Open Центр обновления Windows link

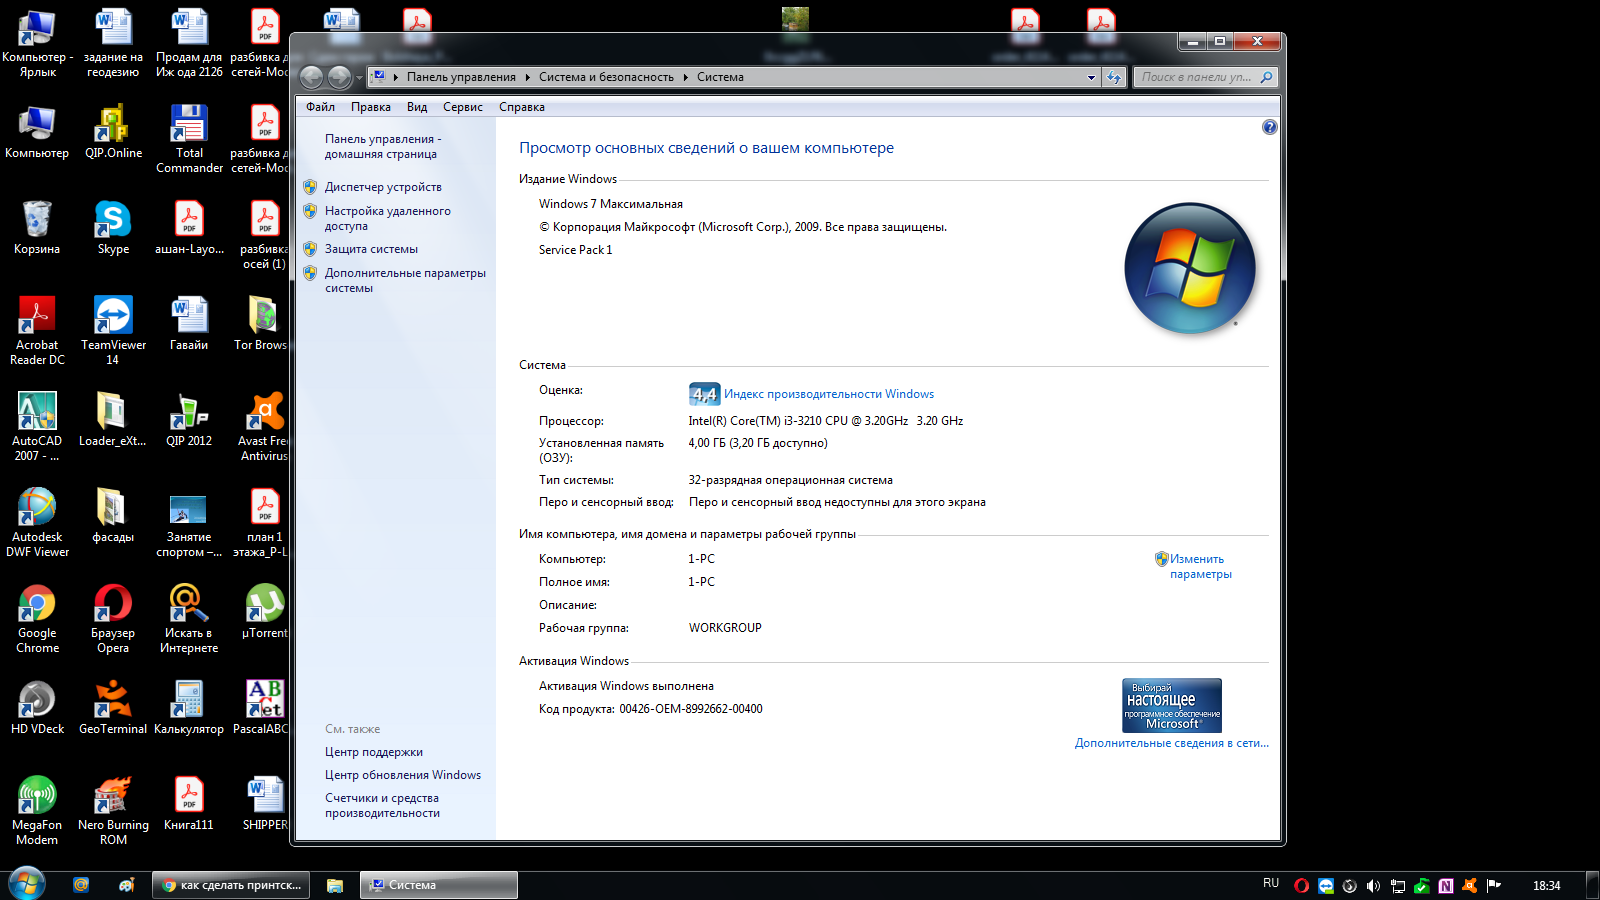(403, 775)
